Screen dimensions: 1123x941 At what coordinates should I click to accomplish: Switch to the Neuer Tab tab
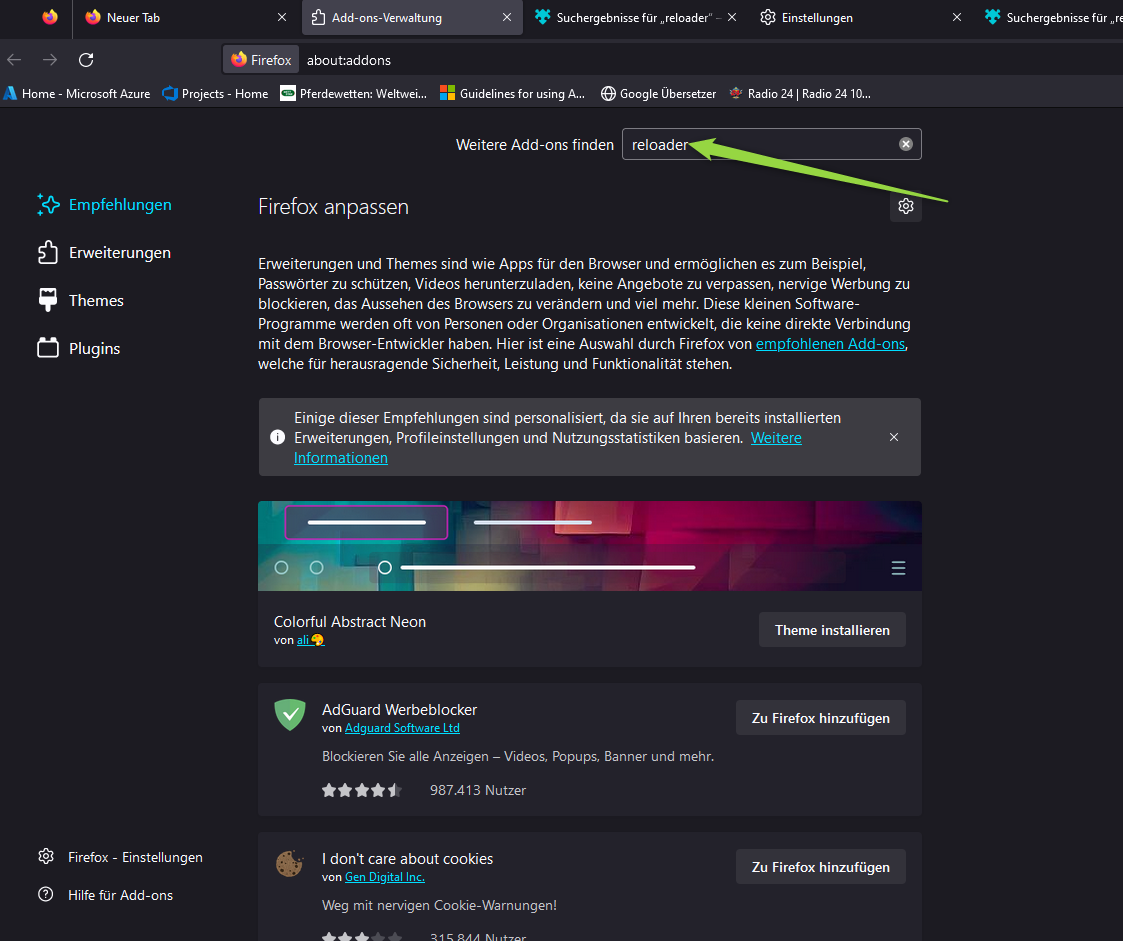pos(133,18)
